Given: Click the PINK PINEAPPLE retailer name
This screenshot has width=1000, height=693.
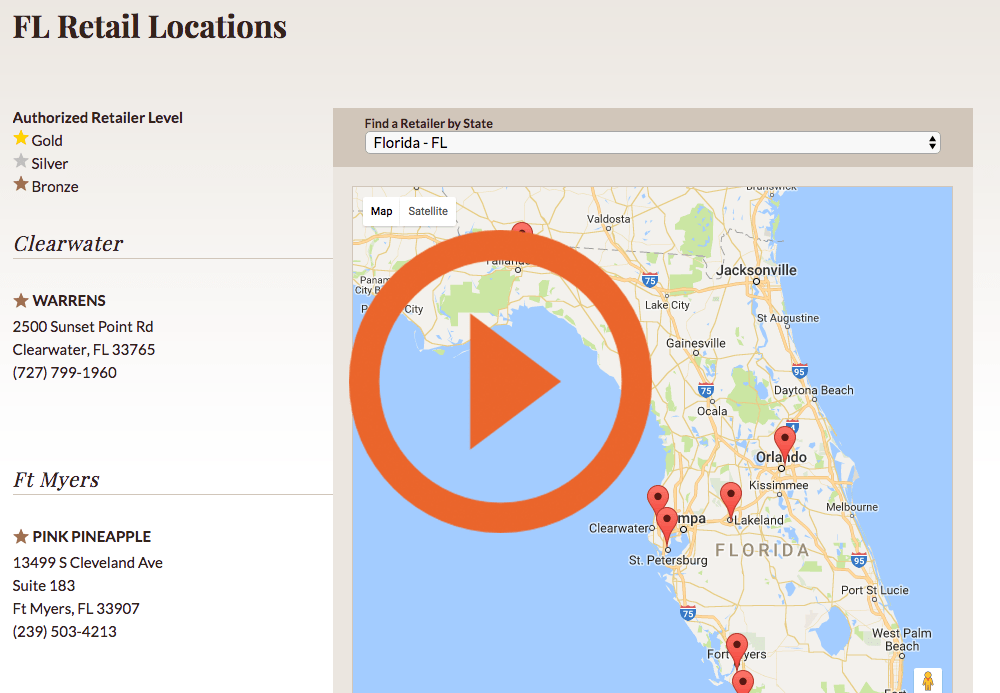Looking at the screenshot, I should point(92,536).
